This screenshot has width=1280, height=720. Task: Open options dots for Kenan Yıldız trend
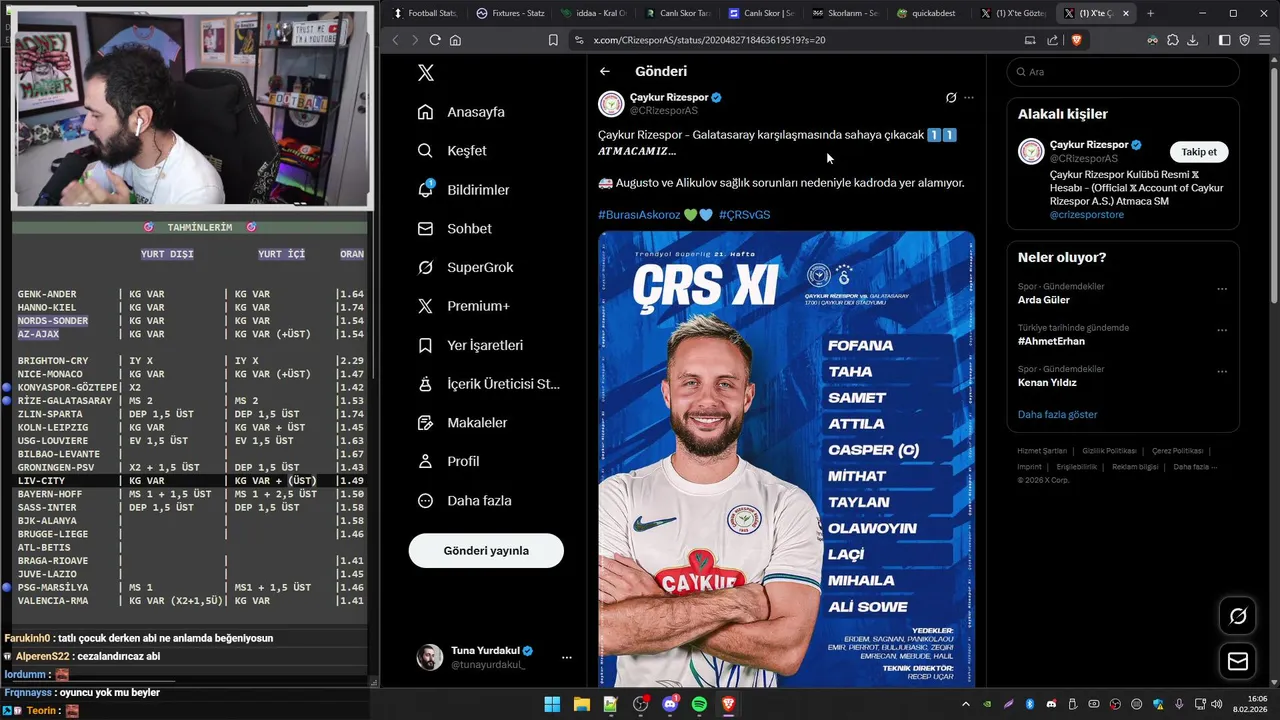coord(1222,372)
